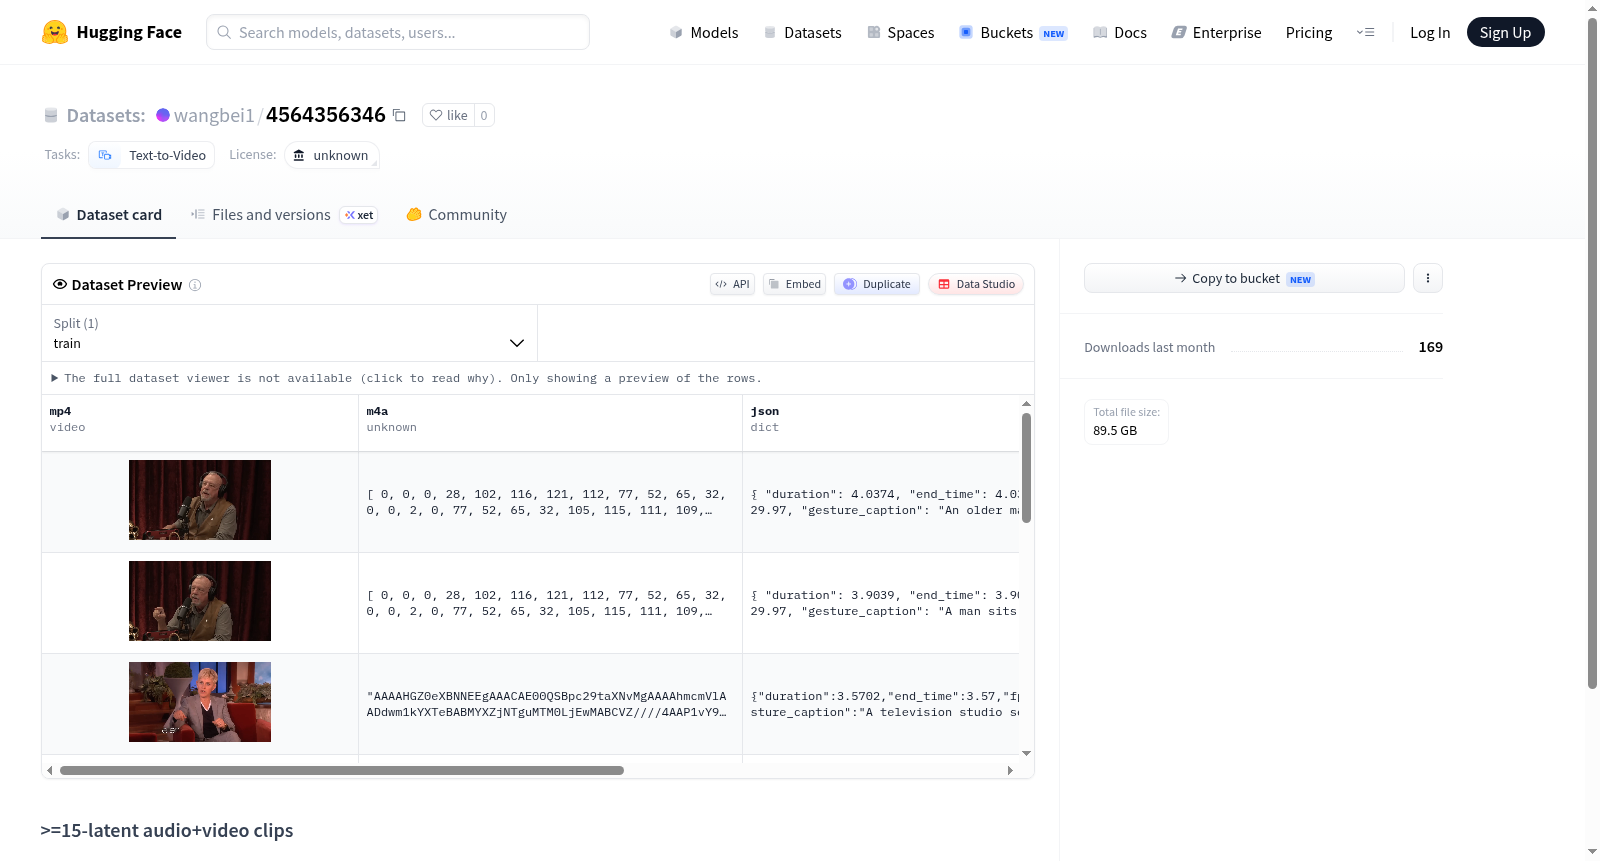Click table scroll down arrow

tap(1026, 753)
